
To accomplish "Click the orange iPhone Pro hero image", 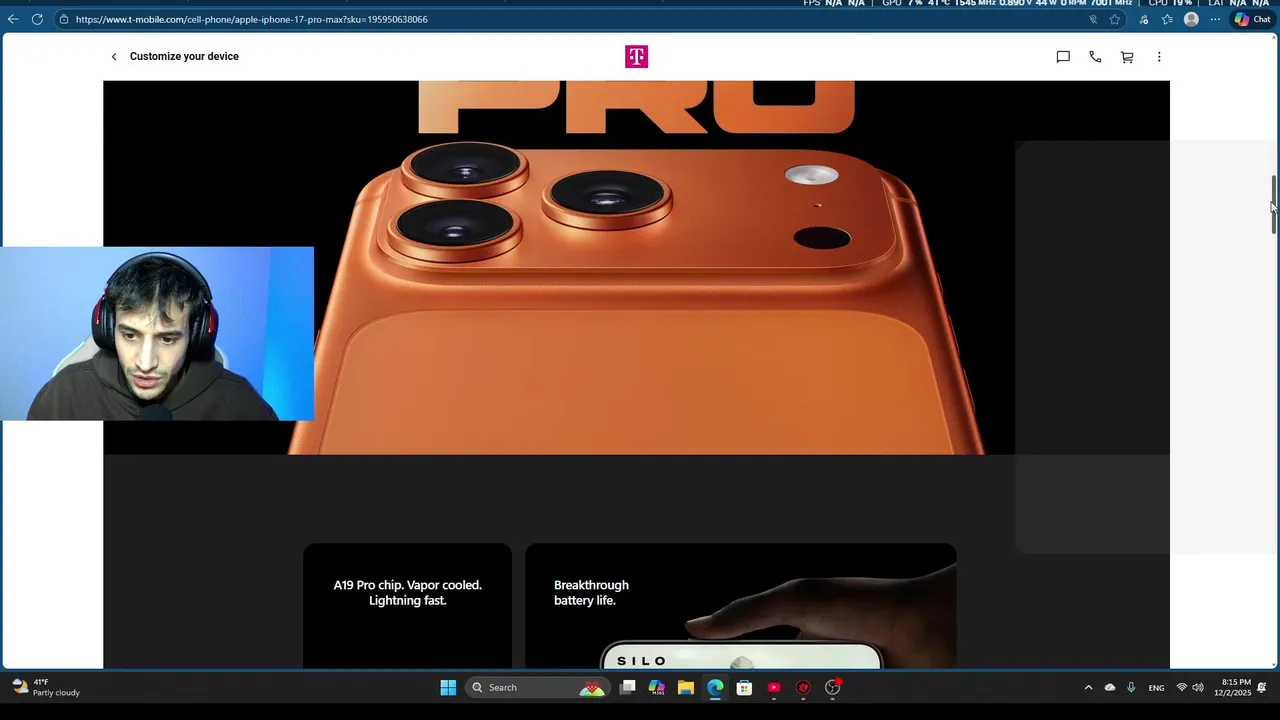I will (636, 268).
